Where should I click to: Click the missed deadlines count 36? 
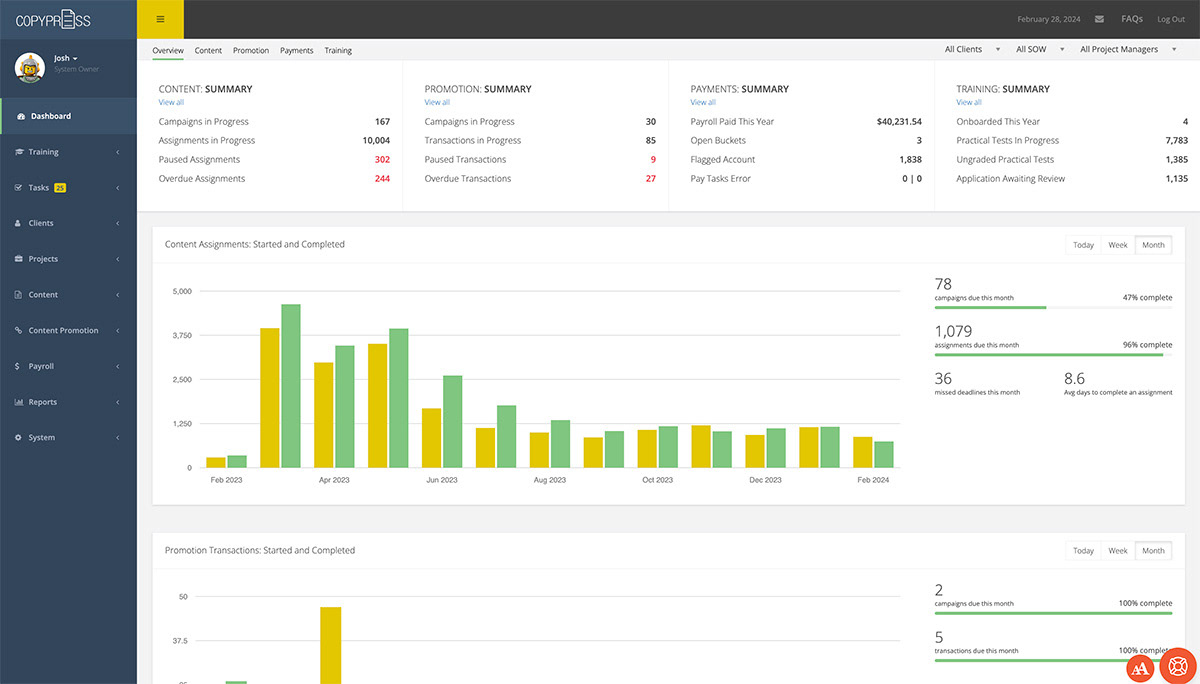[943, 378]
